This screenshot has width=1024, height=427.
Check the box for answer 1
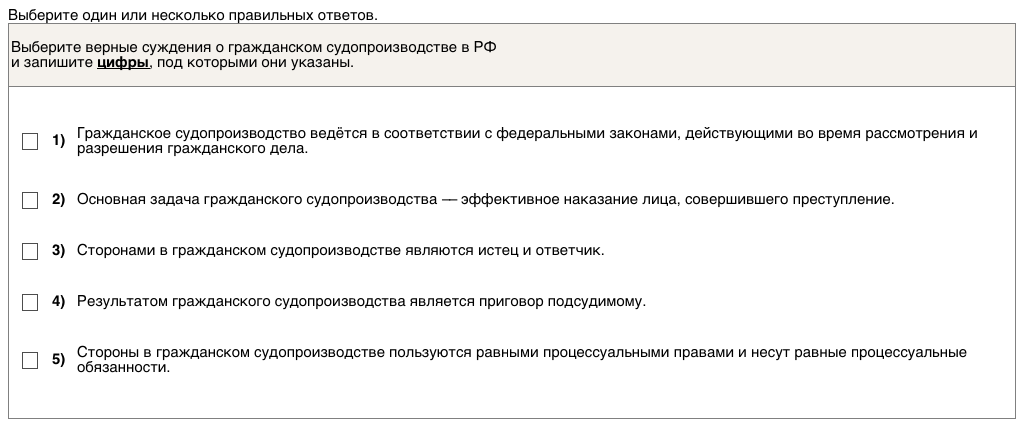click(x=30, y=142)
